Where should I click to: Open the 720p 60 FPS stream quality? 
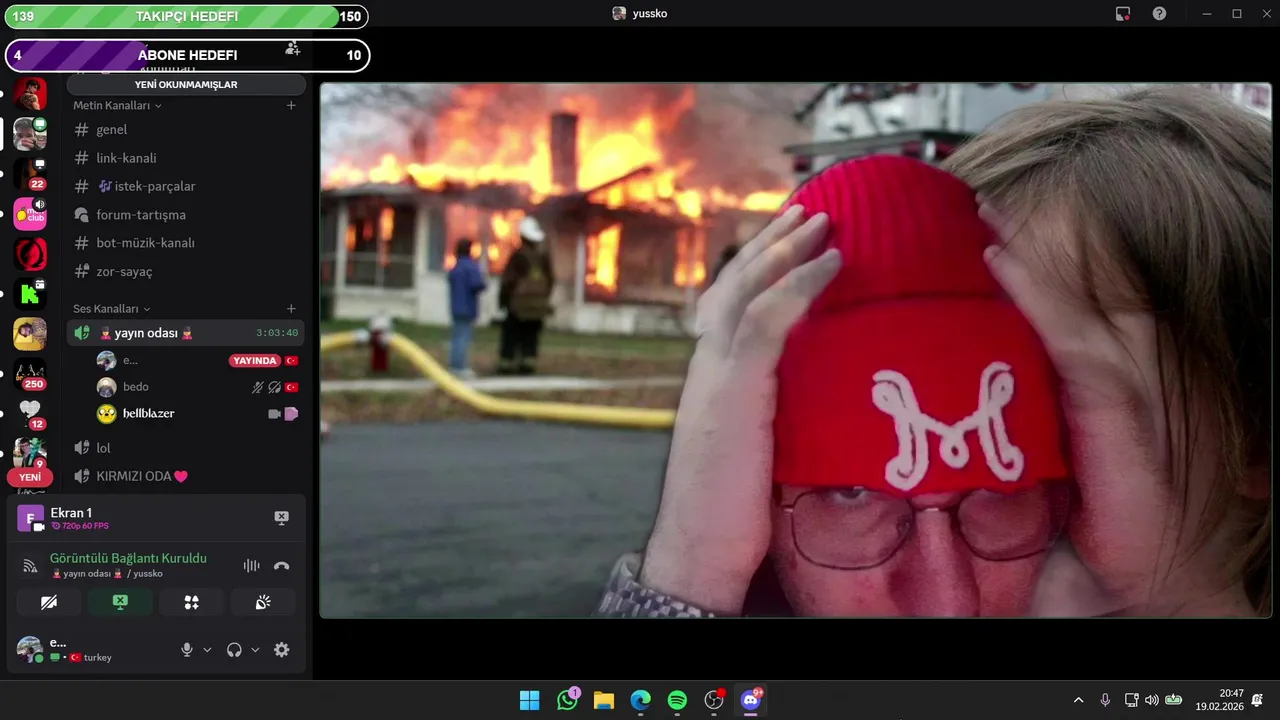tap(80, 526)
